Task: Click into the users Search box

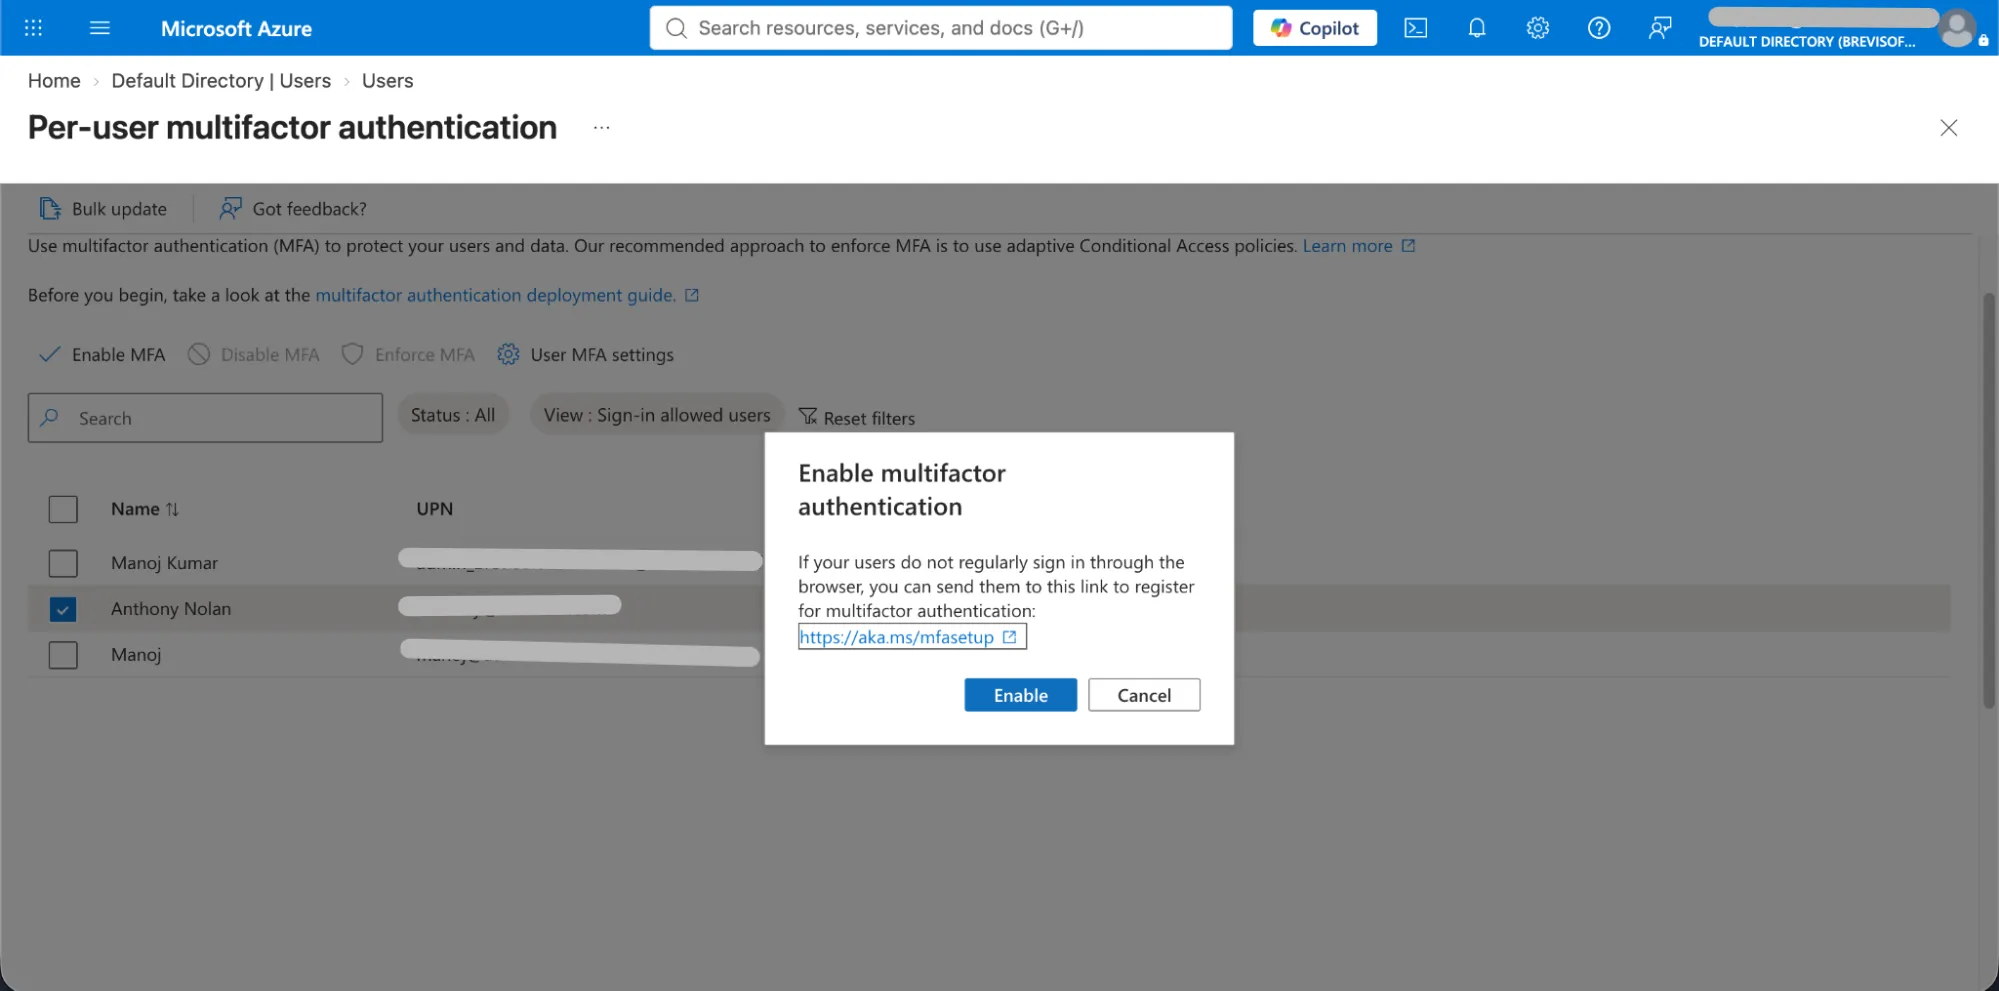Action: [x=205, y=418]
